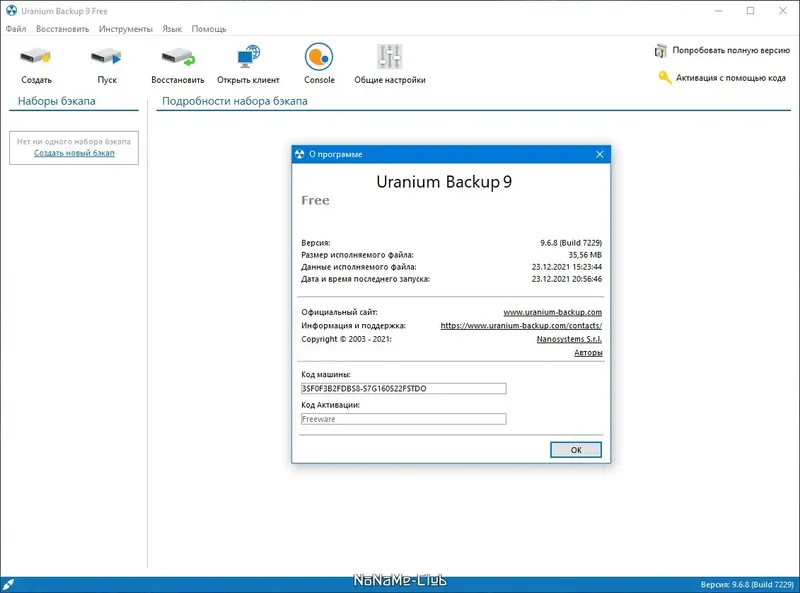Click the key icon for activation
The width and height of the screenshot is (800, 593).
point(664,78)
